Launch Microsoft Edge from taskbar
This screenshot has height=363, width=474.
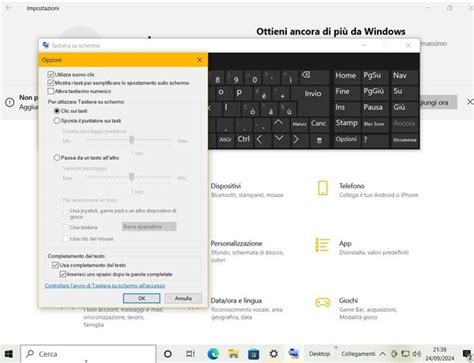(x=213, y=354)
